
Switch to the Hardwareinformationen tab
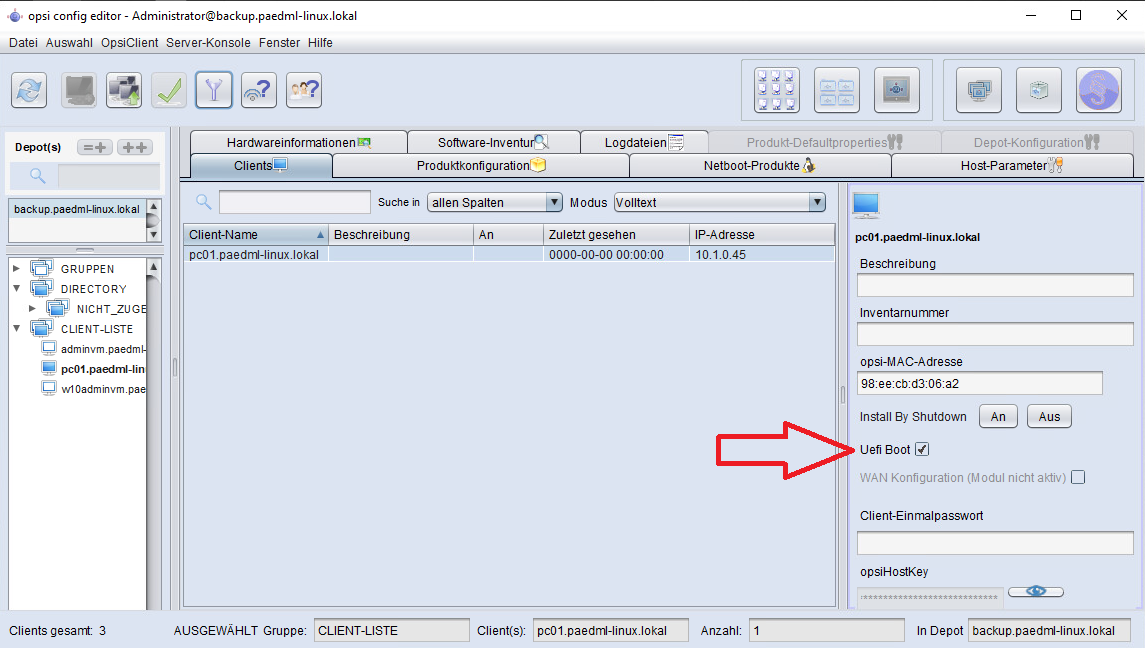298,143
